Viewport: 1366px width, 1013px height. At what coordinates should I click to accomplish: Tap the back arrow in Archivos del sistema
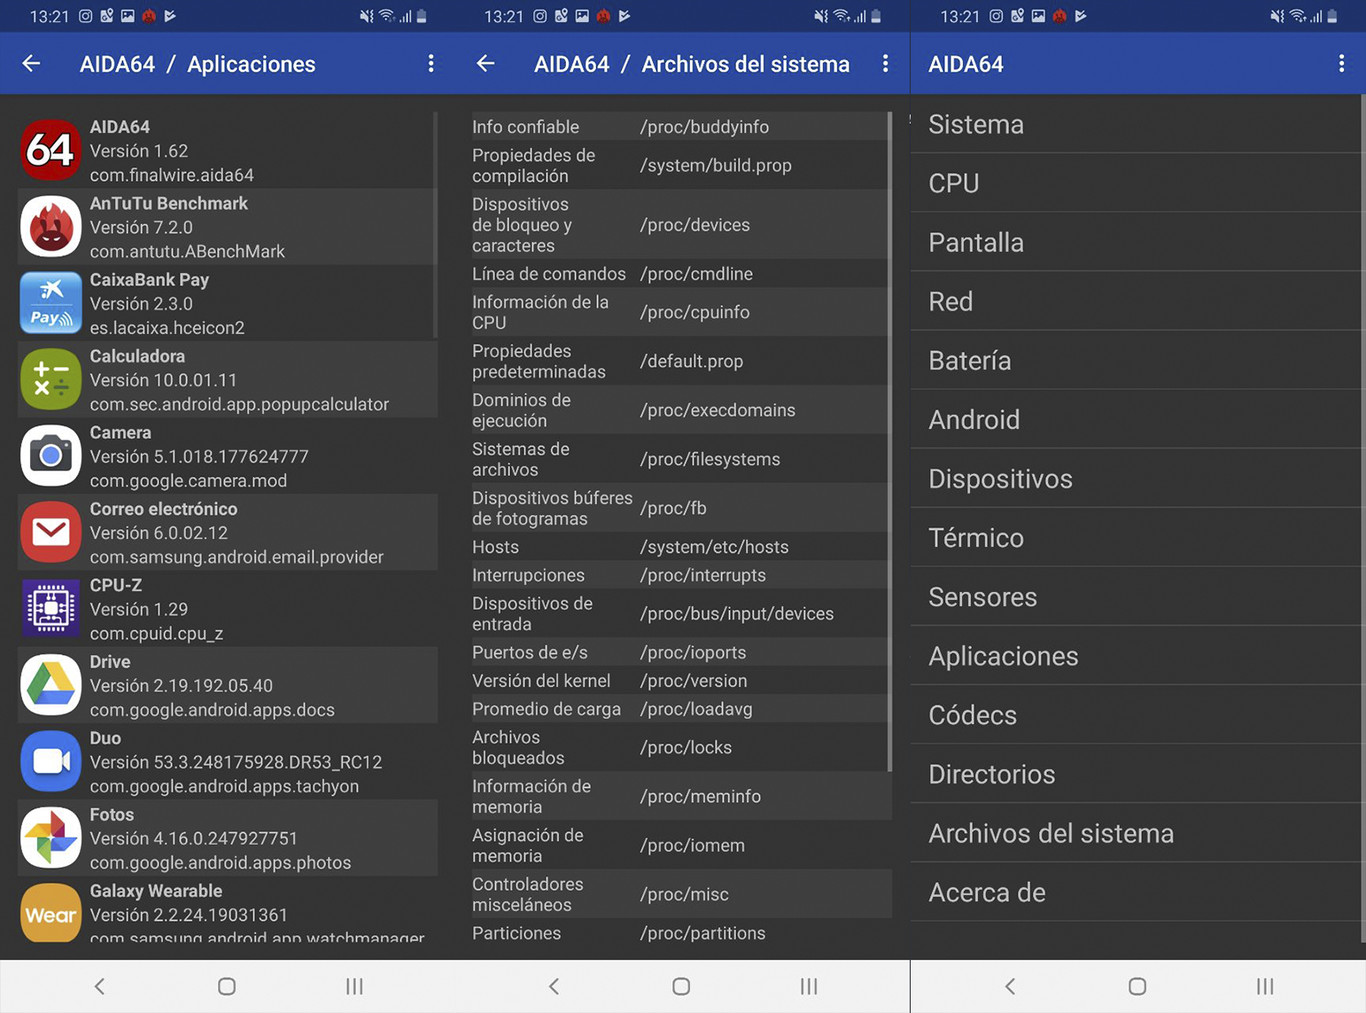click(485, 63)
